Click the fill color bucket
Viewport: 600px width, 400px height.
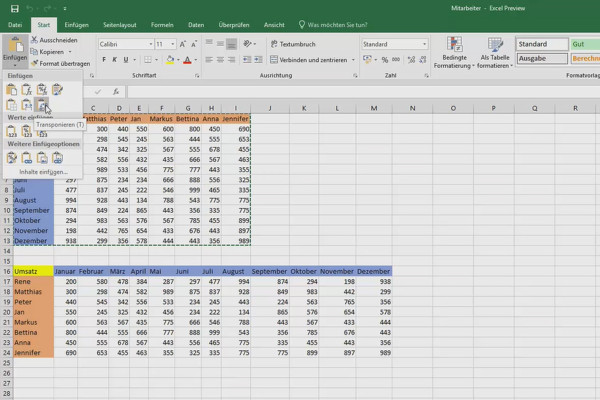click(x=170, y=60)
